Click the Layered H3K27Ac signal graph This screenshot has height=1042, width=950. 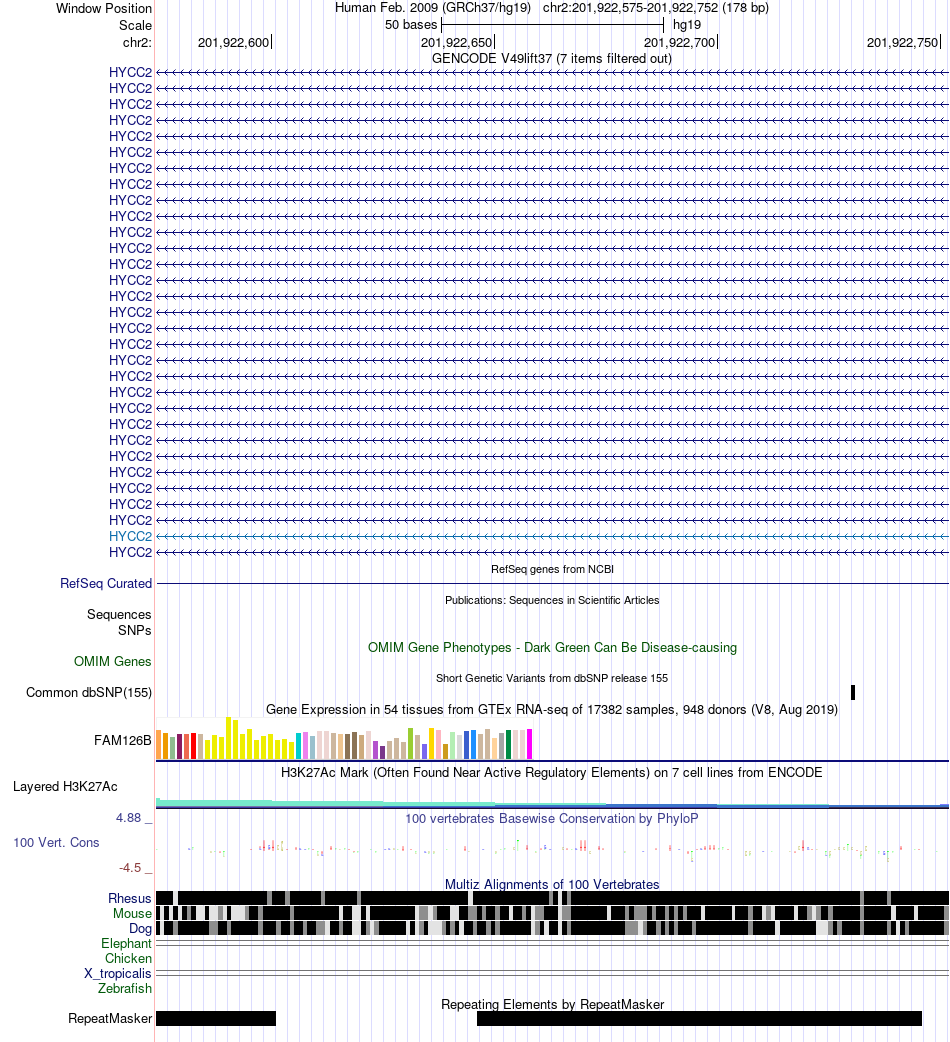pos(553,803)
